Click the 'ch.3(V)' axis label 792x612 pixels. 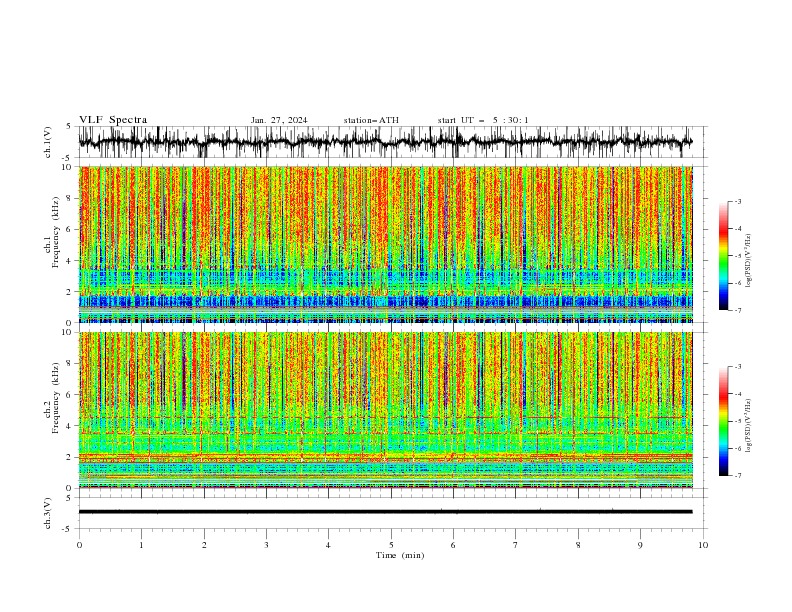(x=48, y=513)
